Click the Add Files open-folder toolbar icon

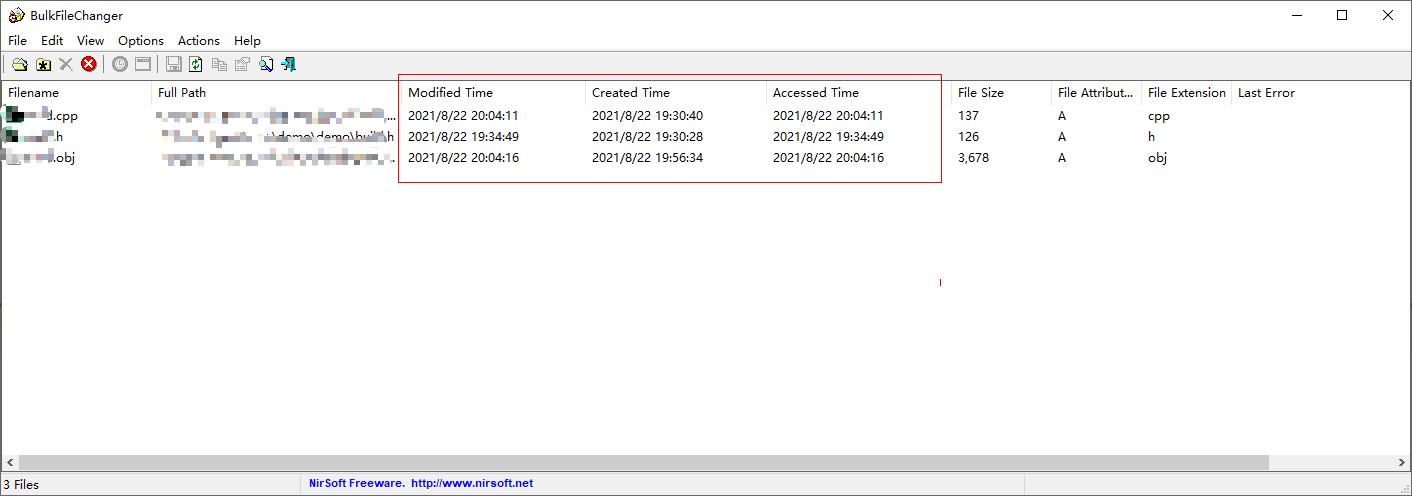pos(19,65)
